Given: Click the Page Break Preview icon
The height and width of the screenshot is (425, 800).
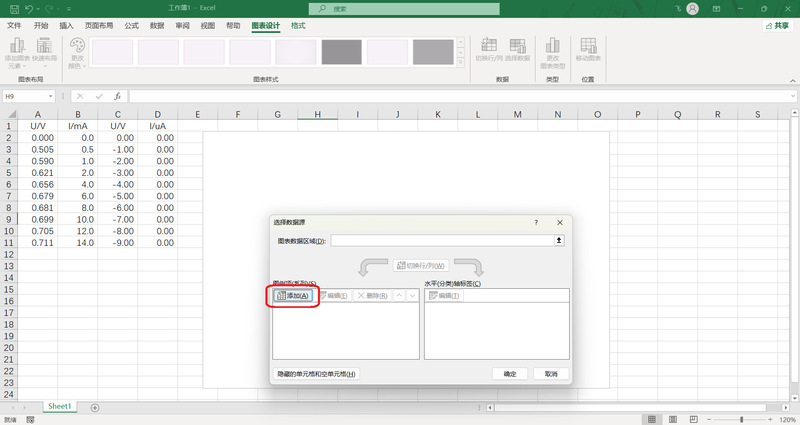Looking at the screenshot, I should (x=693, y=419).
